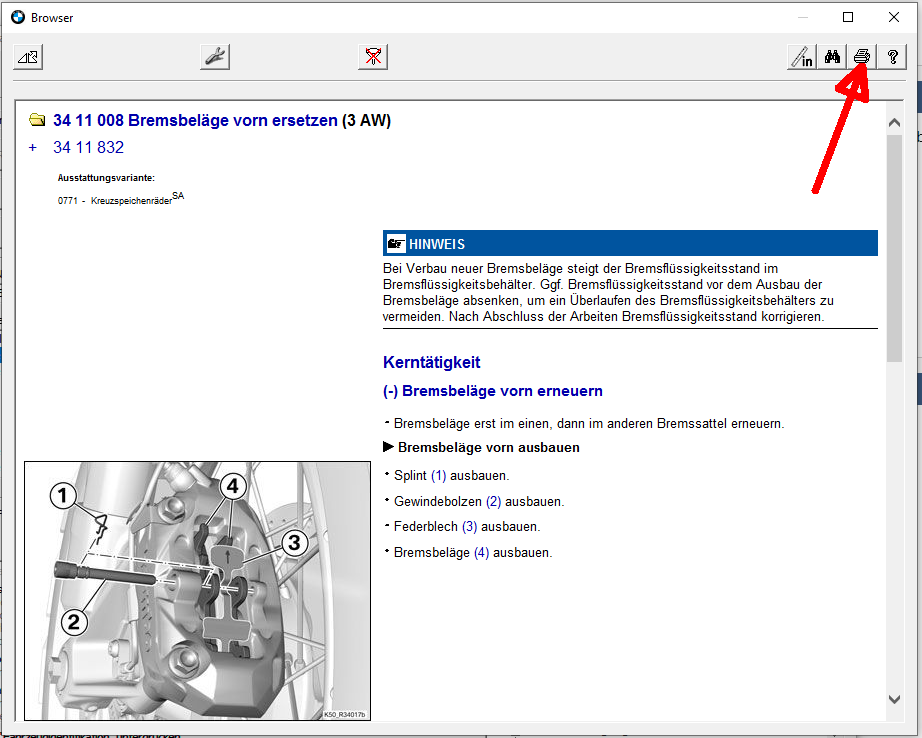Click the (1) reference in Splint step
Image resolution: width=922 pixels, height=738 pixels.
click(x=438, y=476)
